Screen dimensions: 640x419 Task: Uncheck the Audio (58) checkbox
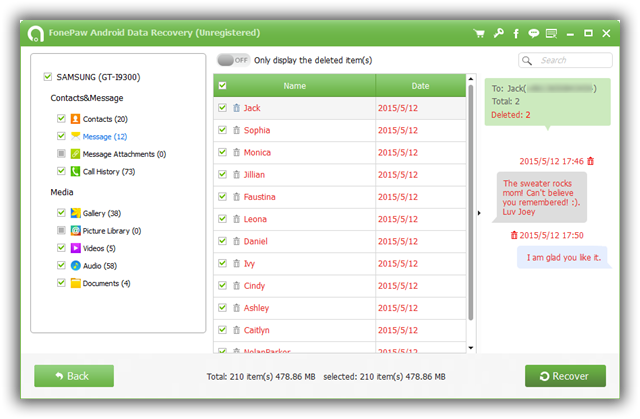(61, 265)
